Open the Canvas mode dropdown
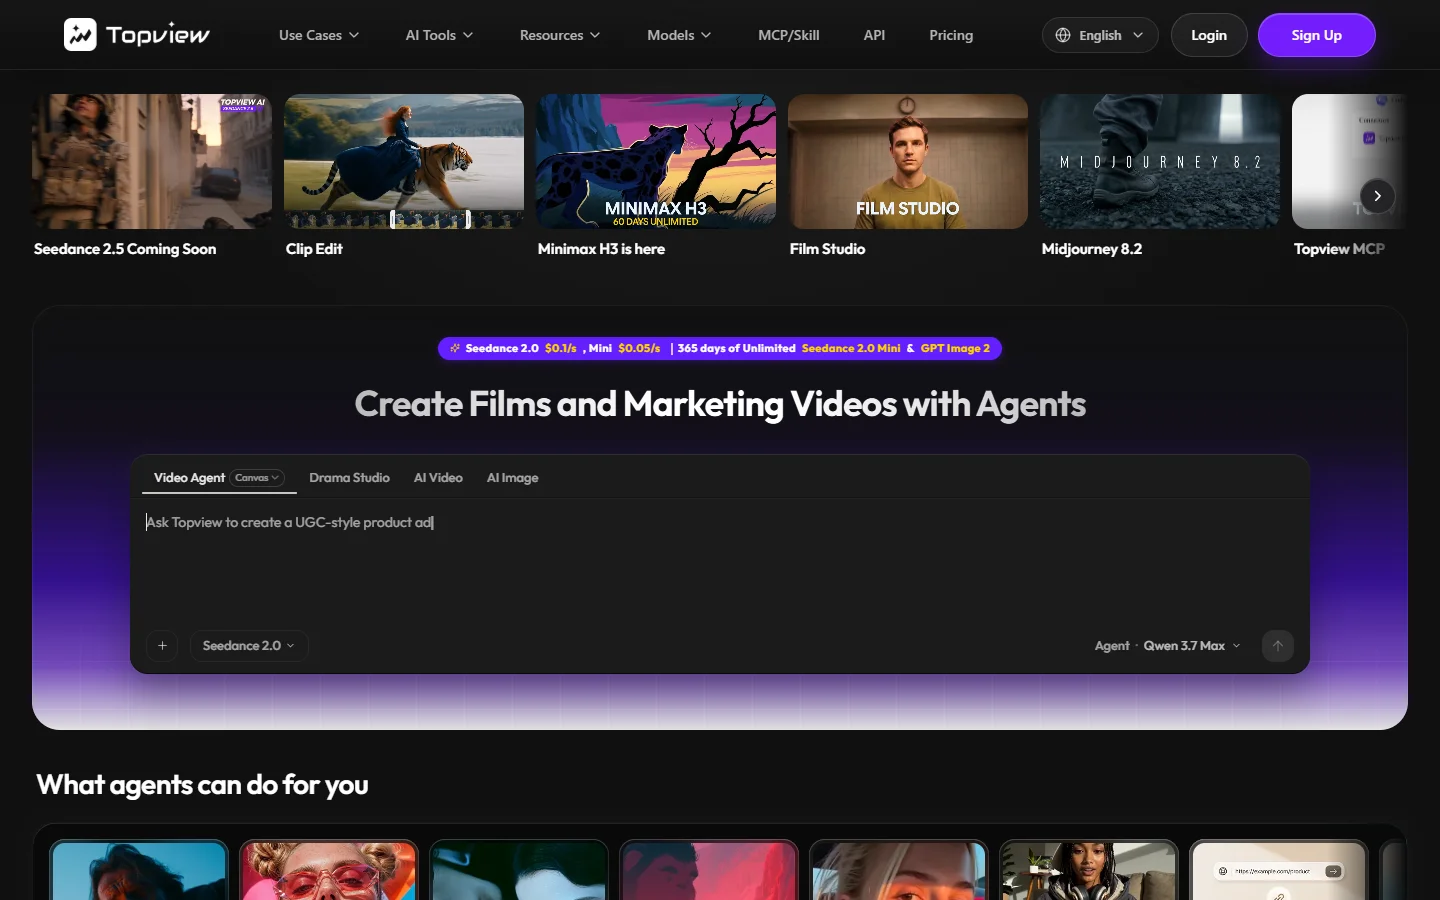The height and width of the screenshot is (900, 1440). (258, 478)
